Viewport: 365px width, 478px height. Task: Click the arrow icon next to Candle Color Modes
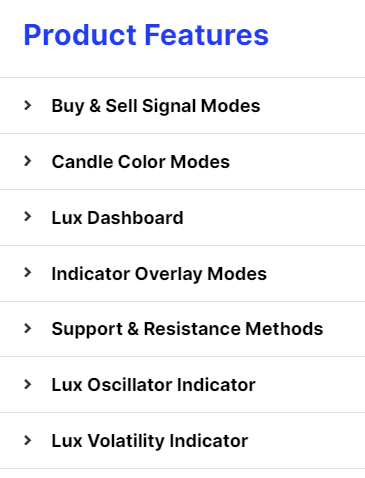click(x=28, y=161)
